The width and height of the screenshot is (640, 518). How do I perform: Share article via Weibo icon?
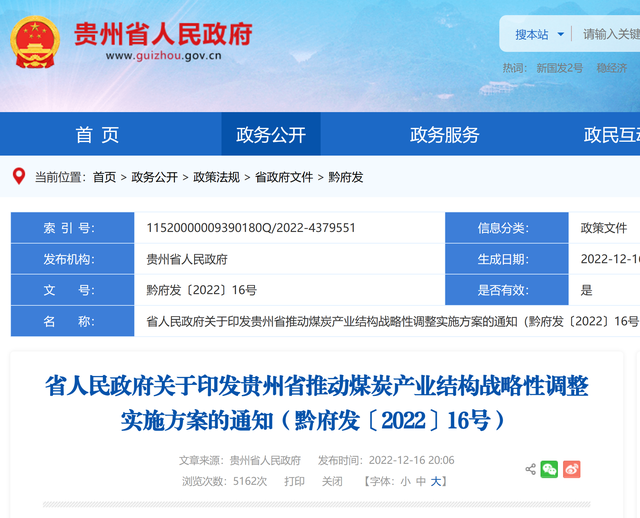click(x=571, y=469)
